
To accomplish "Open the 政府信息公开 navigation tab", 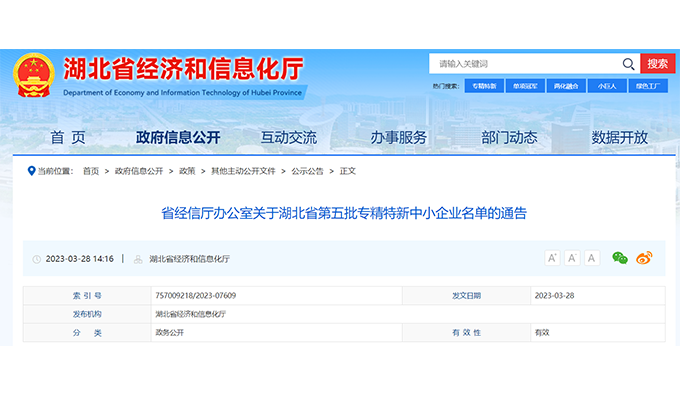I will point(178,137).
